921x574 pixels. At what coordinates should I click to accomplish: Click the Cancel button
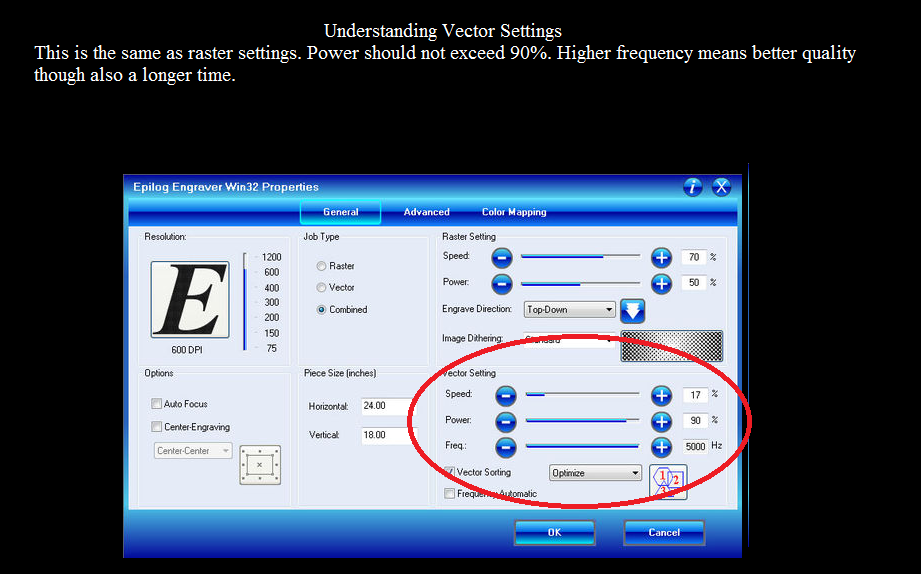(664, 532)
